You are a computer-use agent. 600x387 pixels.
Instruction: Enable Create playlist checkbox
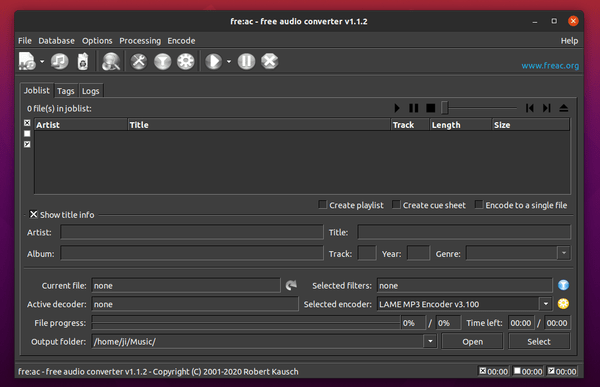tap(323, 205)
